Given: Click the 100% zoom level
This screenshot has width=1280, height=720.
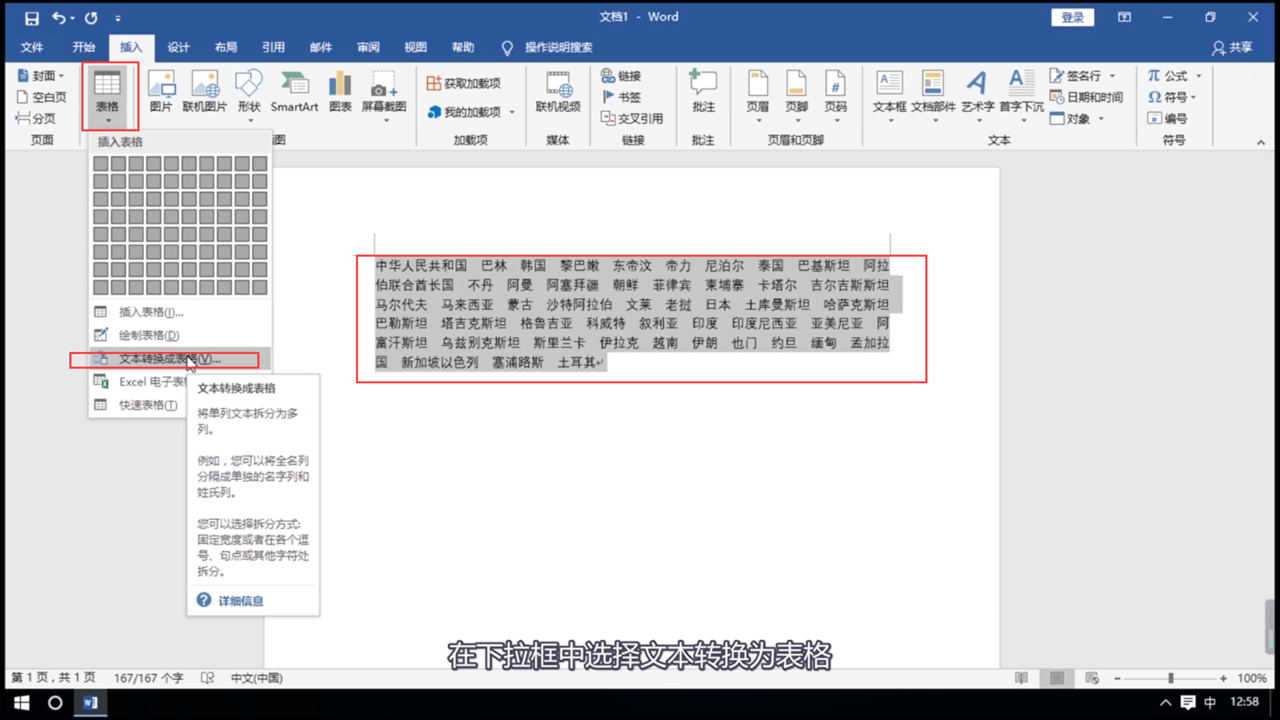Looking at the screenshot, I should click(x=1252, y=678).
